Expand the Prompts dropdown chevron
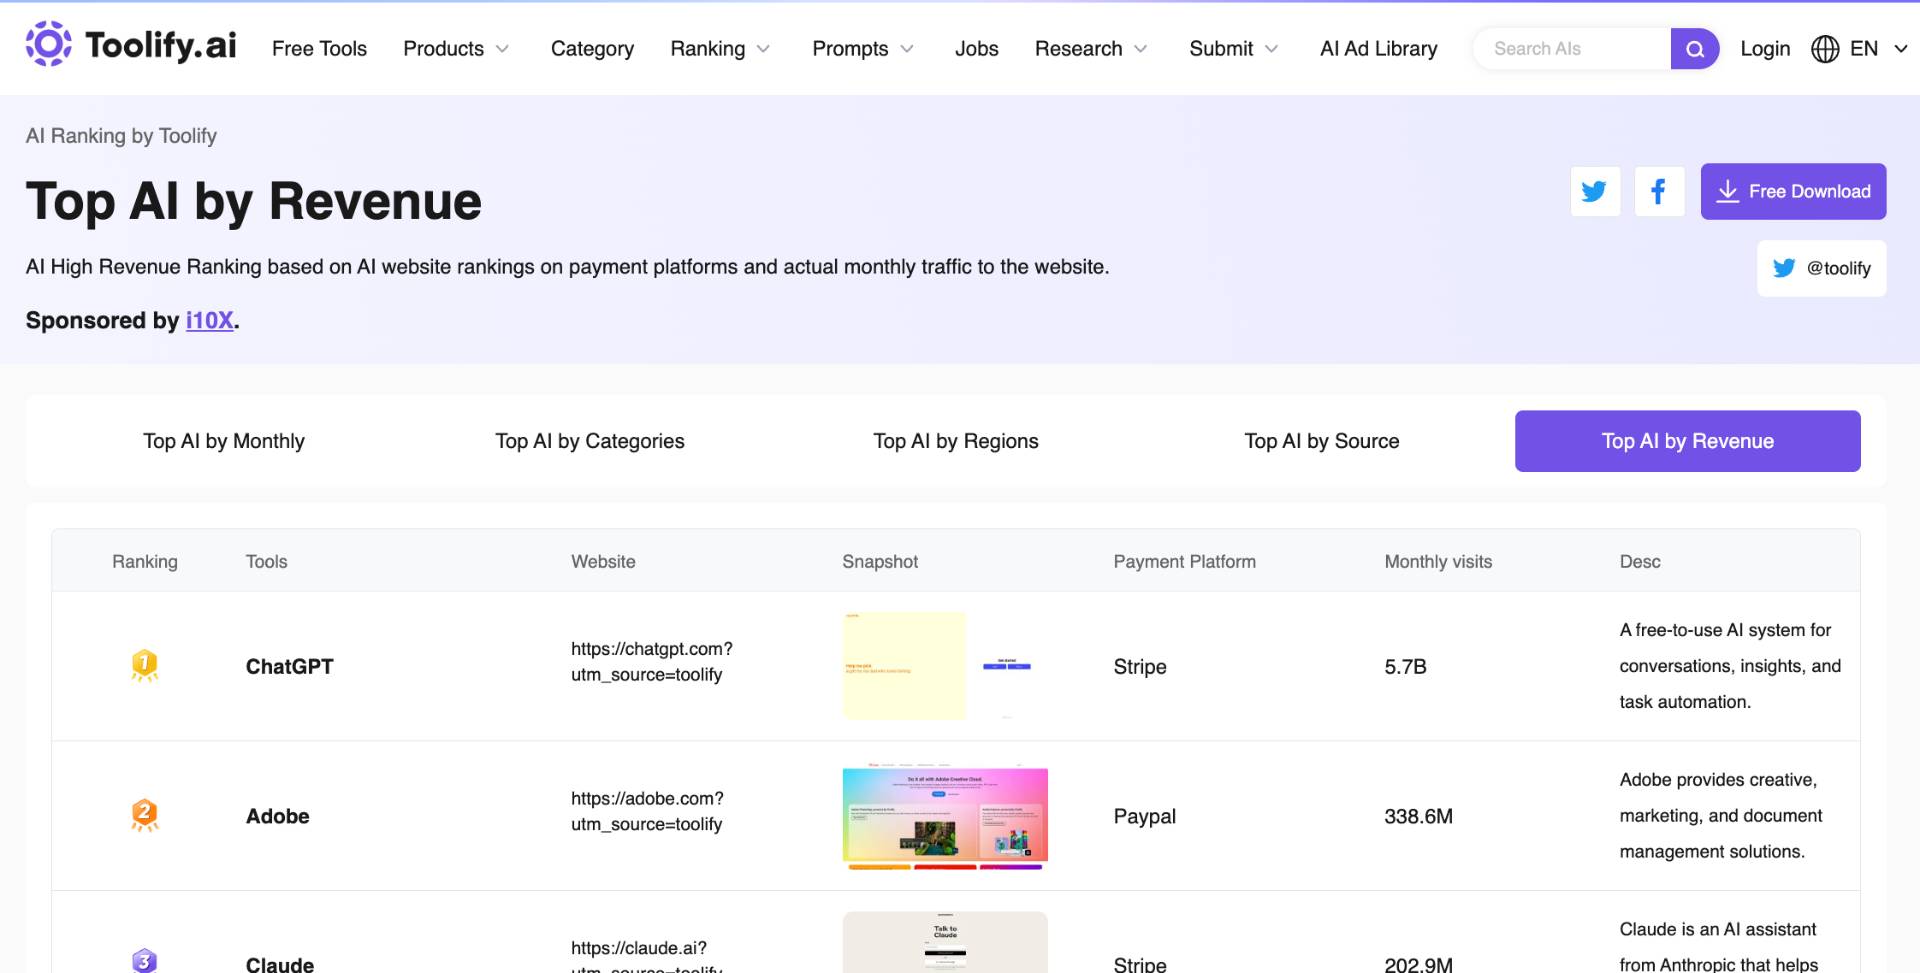This screenshot has width=1920, height=973. pyautogui.click(x=907, y=49)
